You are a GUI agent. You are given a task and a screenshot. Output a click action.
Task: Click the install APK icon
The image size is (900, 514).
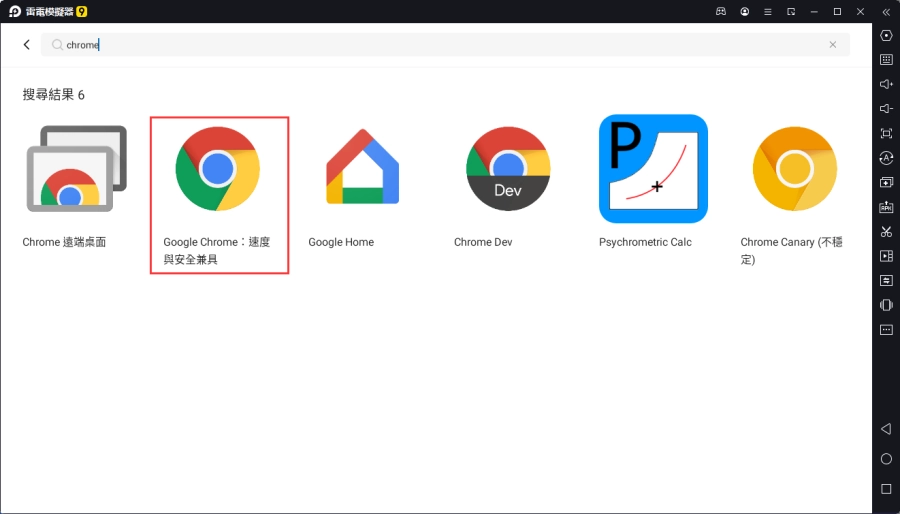tap(886, 207)
